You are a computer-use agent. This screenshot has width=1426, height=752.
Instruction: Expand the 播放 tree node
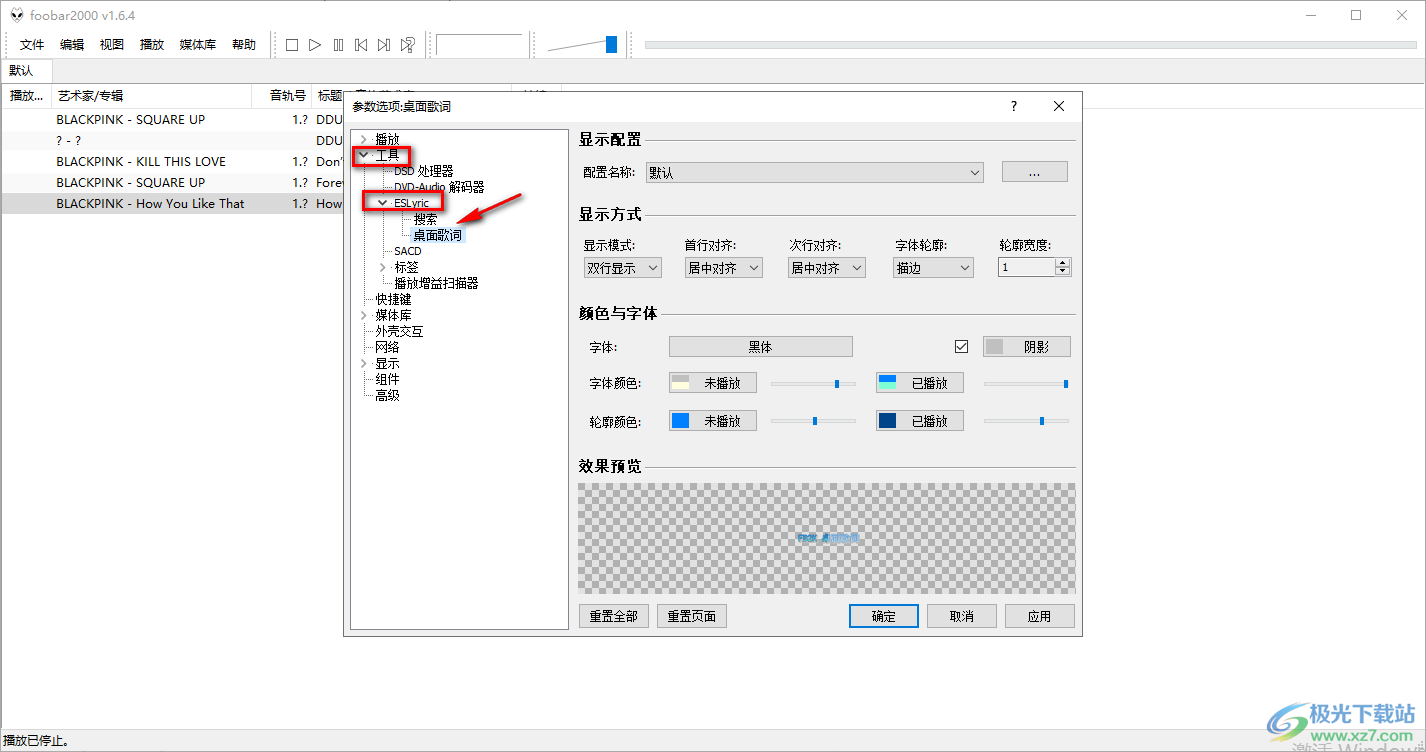364,139
